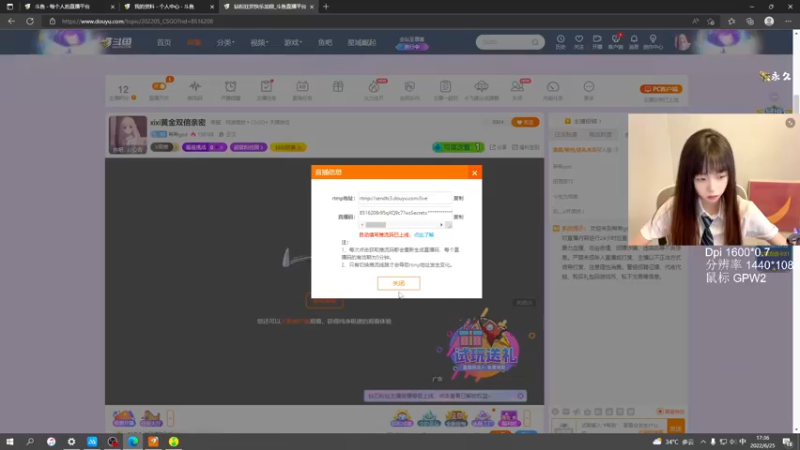Open the AD task icon in toolbar
The image size is (800, 450).
302,87
